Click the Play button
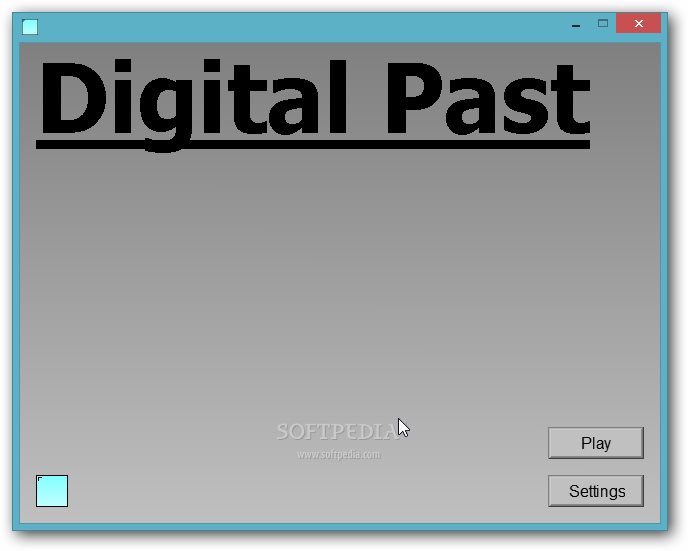 click(x=595, y=443)
